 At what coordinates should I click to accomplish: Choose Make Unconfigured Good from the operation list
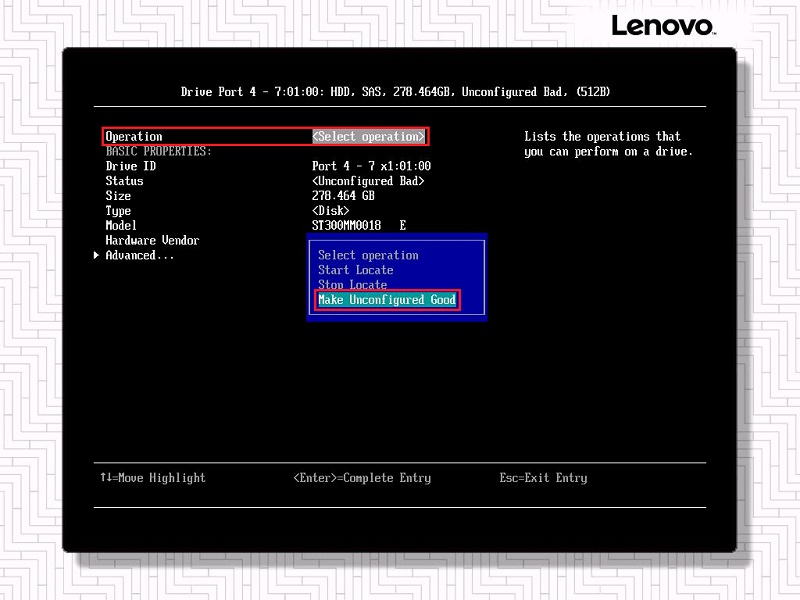click(x=386, y=300)
